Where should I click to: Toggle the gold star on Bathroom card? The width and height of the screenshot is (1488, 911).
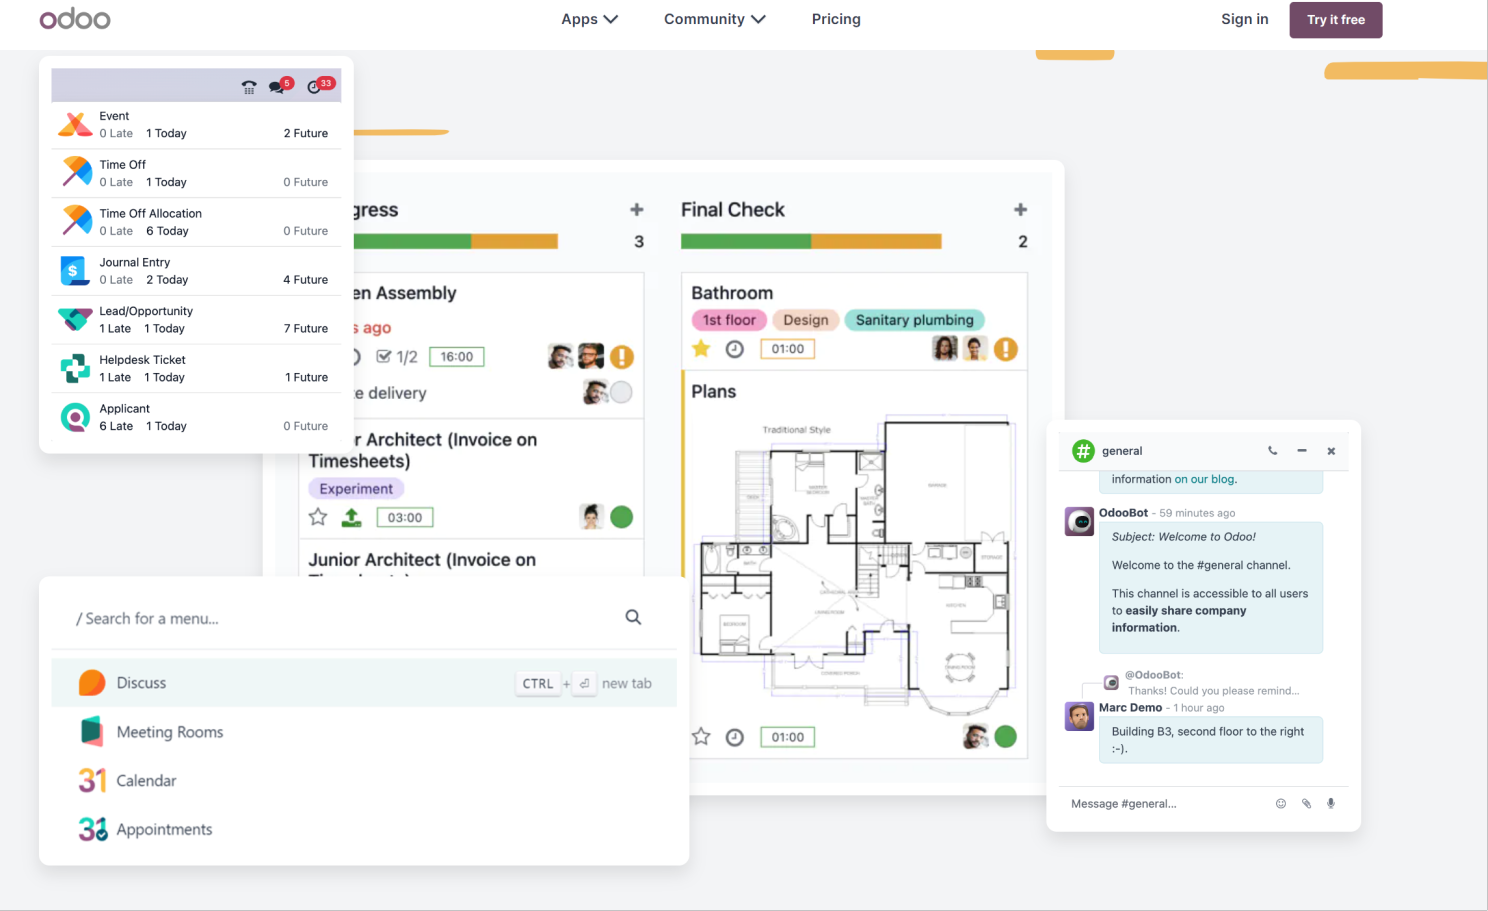[x=701, y=348]
